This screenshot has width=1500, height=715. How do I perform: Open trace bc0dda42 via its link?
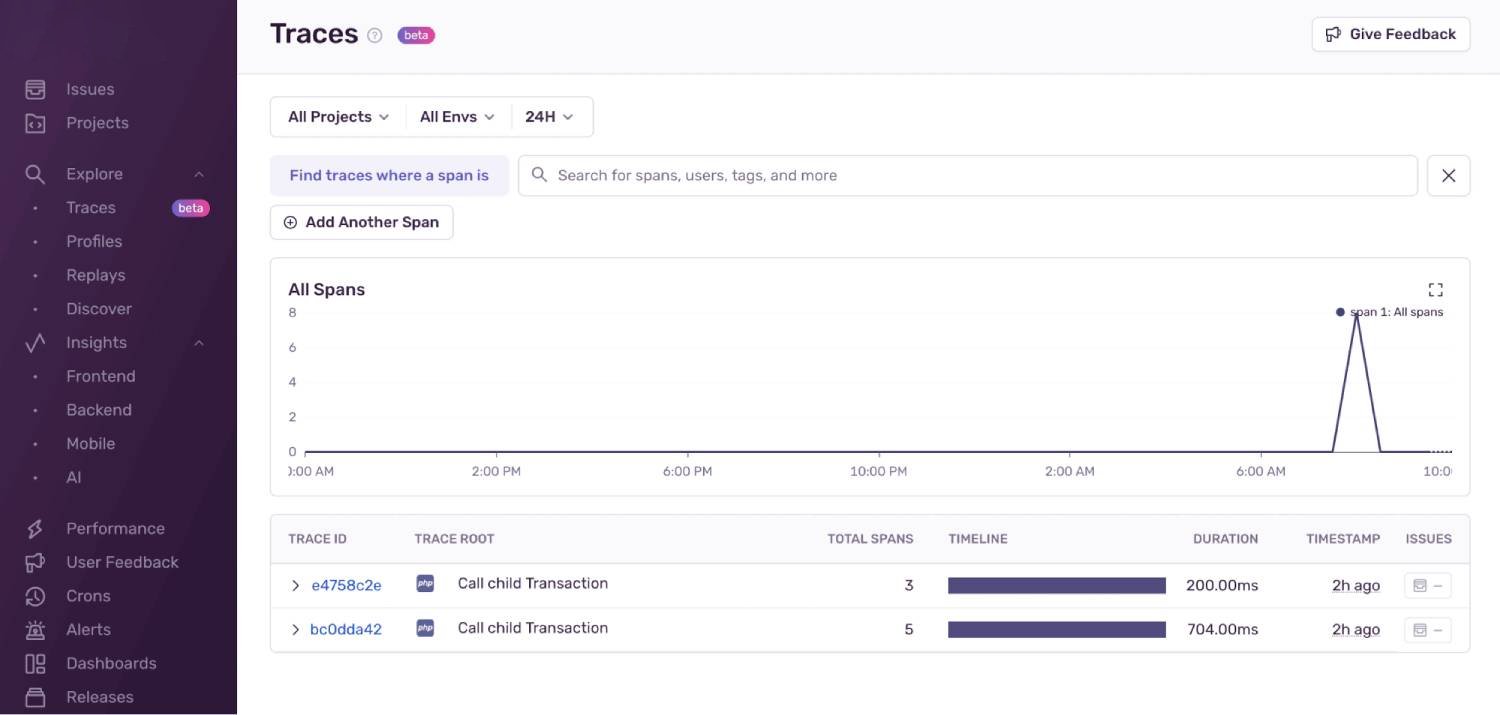345,629
